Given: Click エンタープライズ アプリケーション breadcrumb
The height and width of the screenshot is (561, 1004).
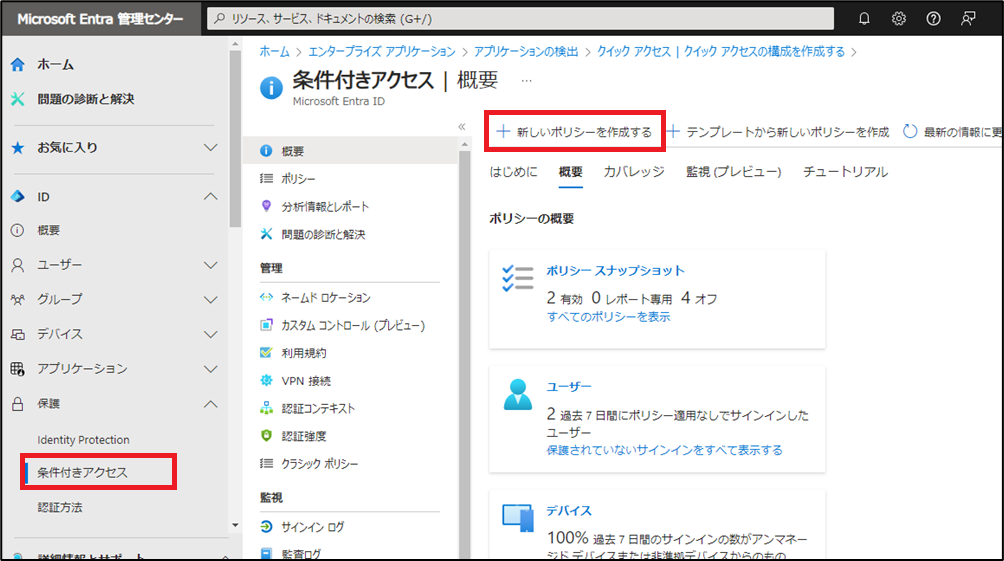Looking at the screenshot, I should pyautogui.click(x=382, y=52).
